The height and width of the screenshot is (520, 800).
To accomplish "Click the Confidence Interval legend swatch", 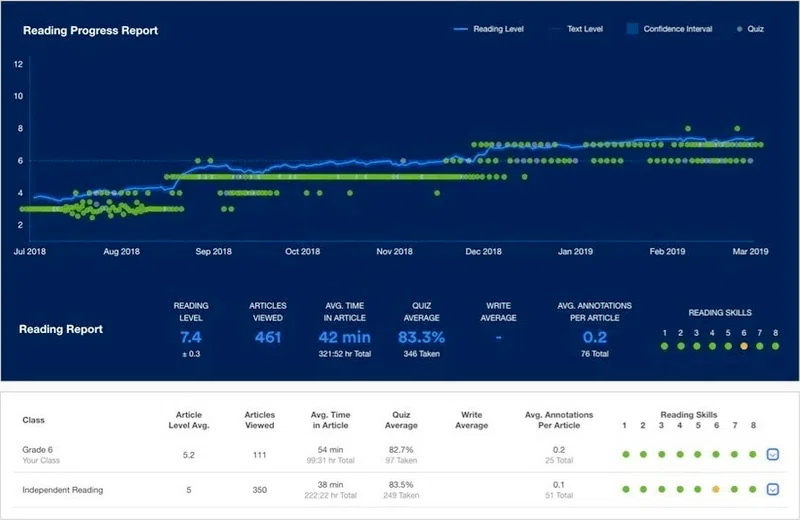I will point(632,29).
